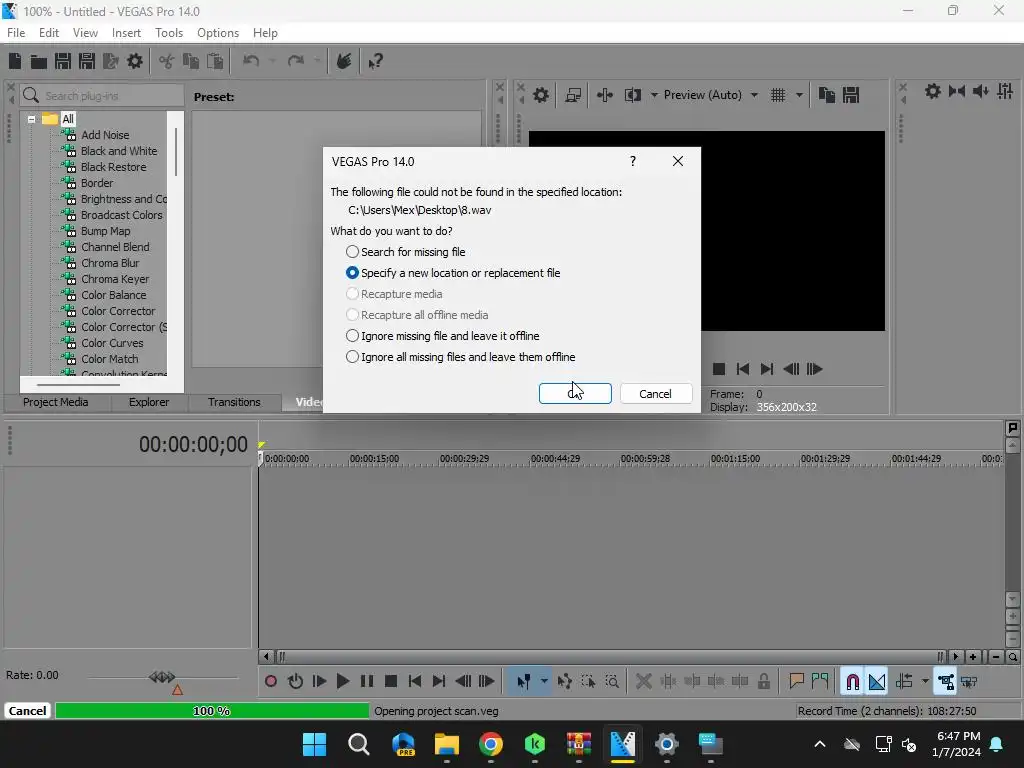The width and height of the screenshot is (1024, 768).
Task: Click the OK button in missing file dialog
Action: point(575,394)
